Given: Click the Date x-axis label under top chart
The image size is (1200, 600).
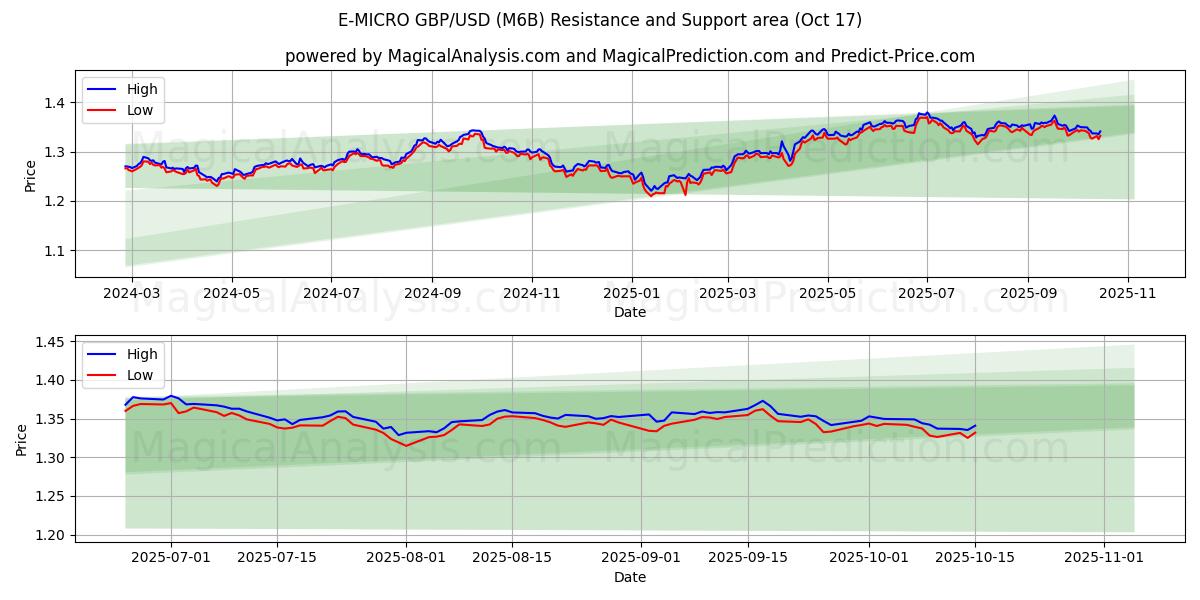Looking at the screenshot, I should pos(629,312).
